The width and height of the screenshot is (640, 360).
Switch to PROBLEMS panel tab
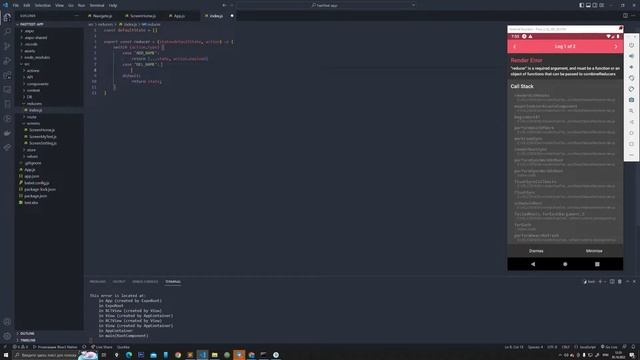(x=98, y=282)
